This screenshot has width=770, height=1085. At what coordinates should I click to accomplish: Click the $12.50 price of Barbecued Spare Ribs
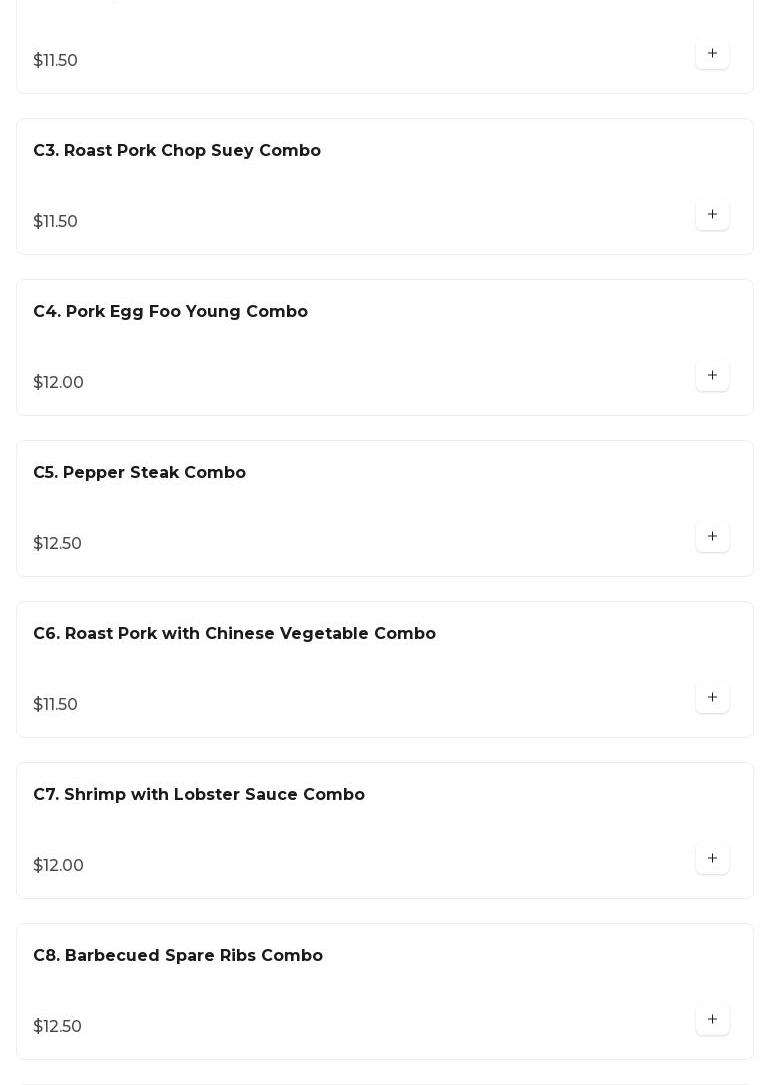click(x=58, y=1027)
